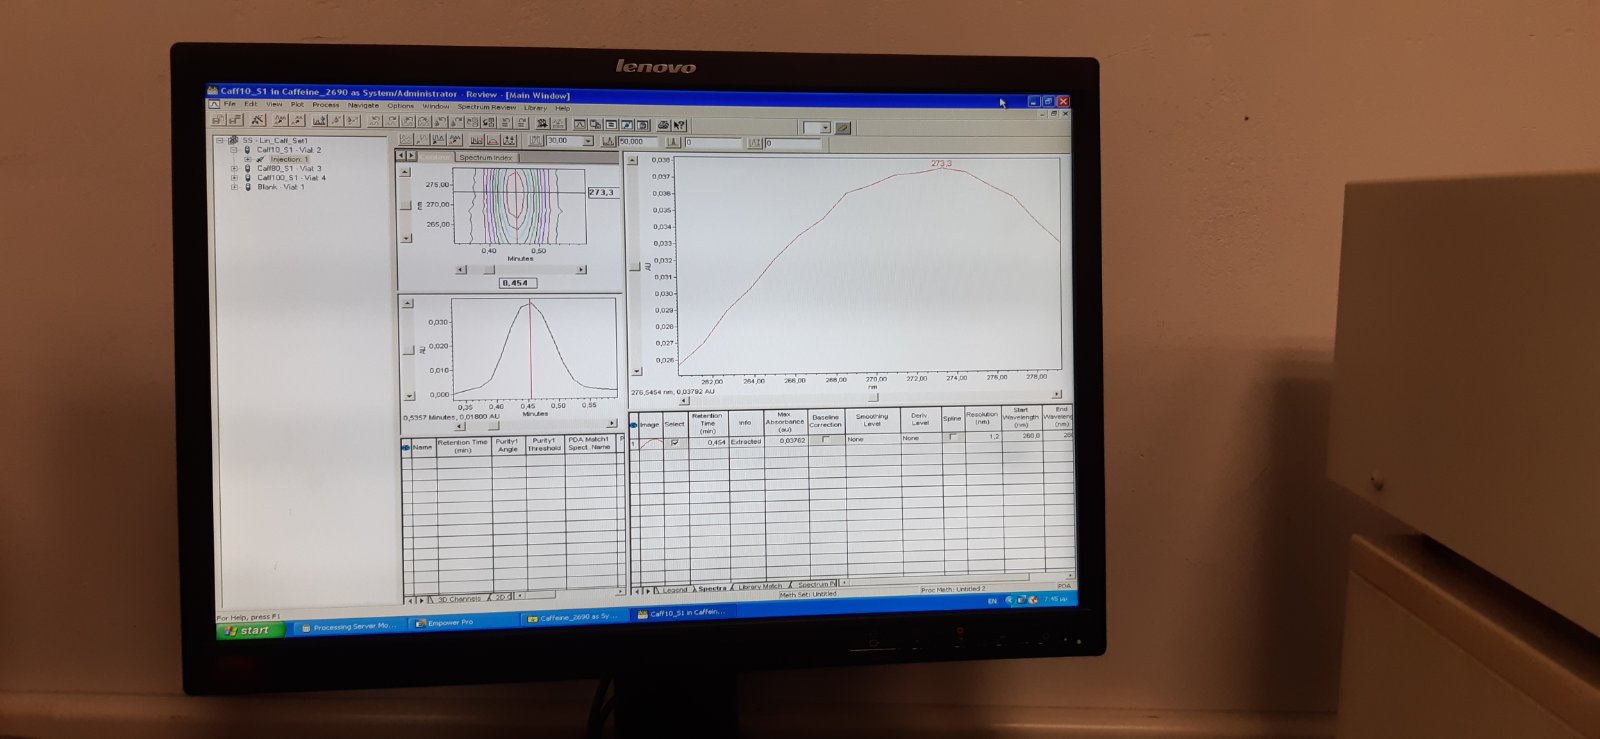Click the print toolbar icon
The width and height of the screenshot is (1600, 739).
click(663, 125)
